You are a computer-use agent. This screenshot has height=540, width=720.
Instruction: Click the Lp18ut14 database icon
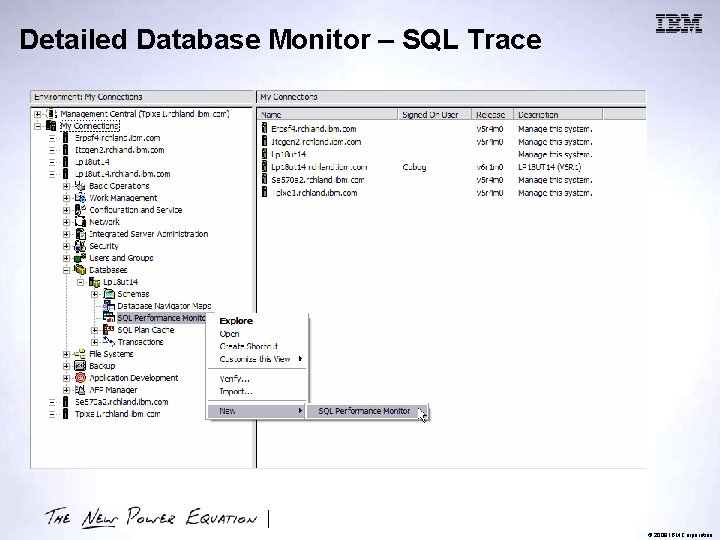pyautogui.click(x=95, y=282)
